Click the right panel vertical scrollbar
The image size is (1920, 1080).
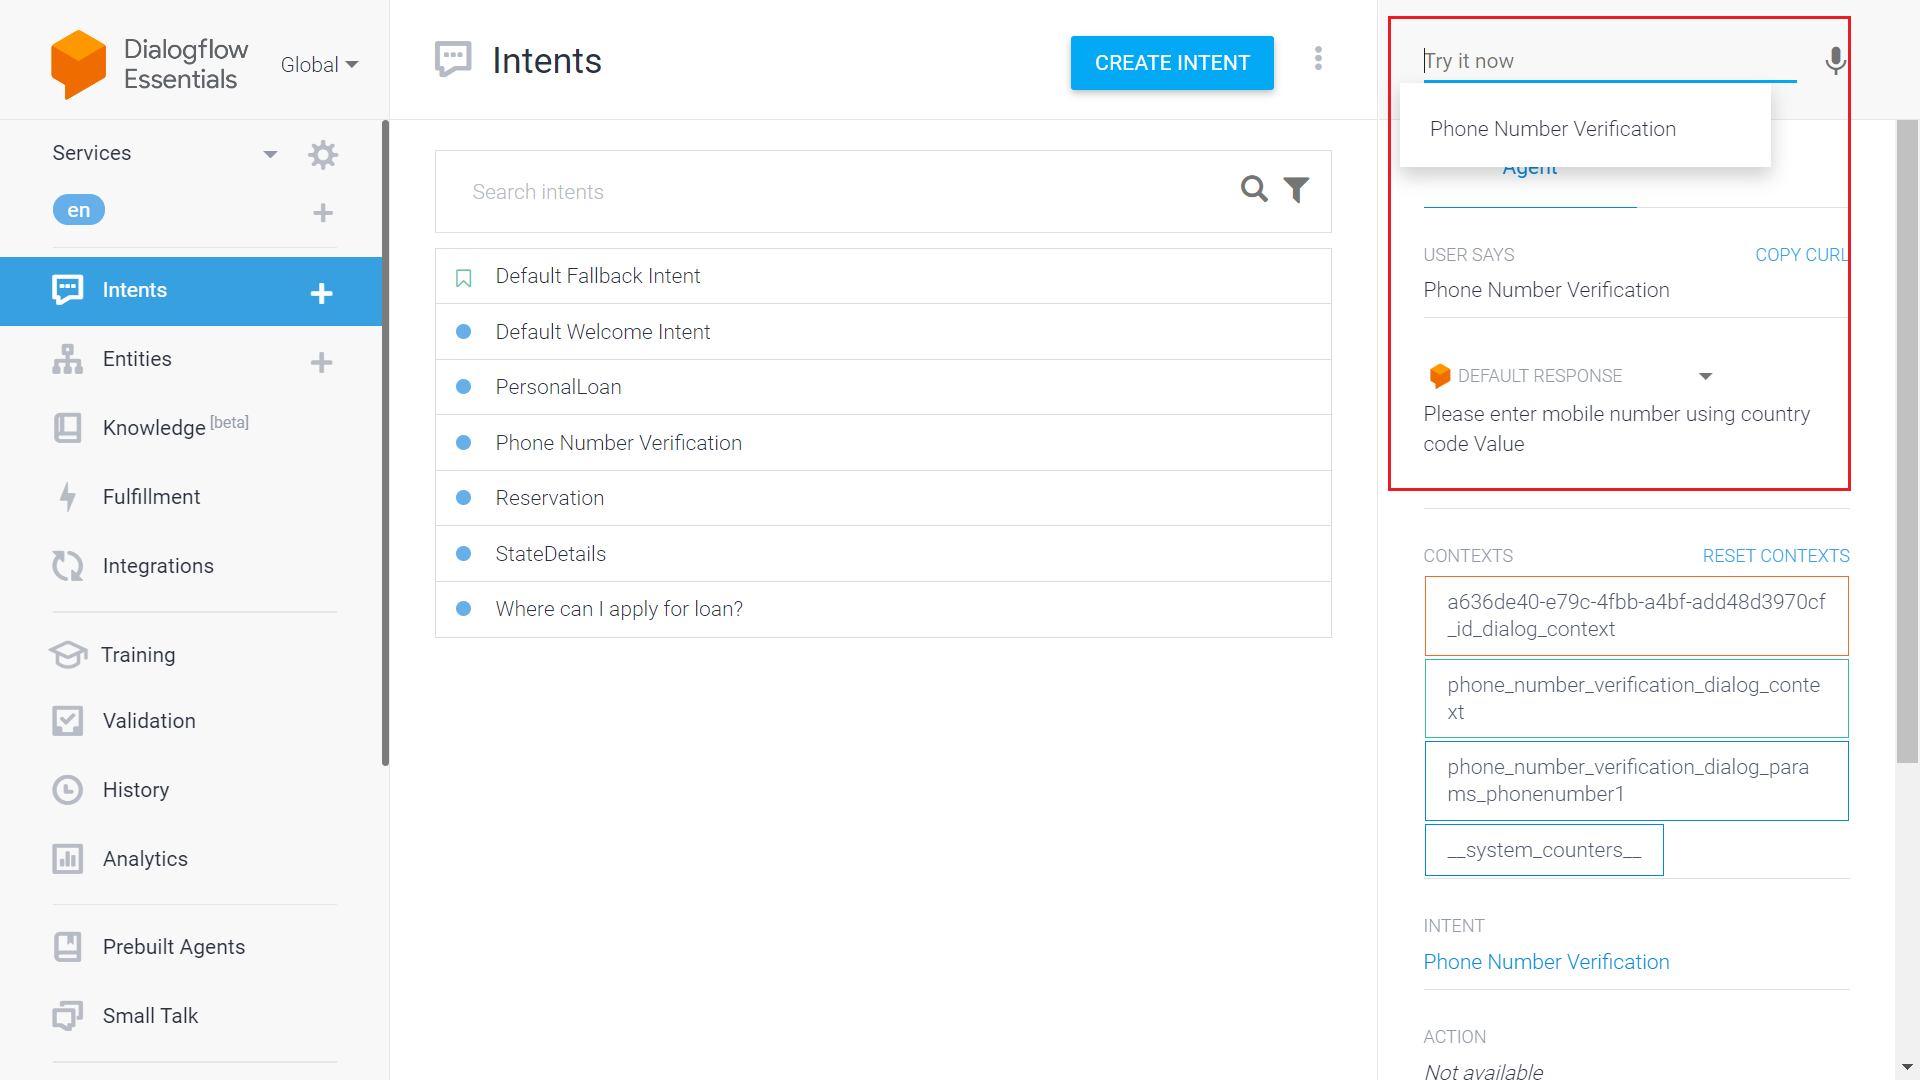coord(1907,440)
